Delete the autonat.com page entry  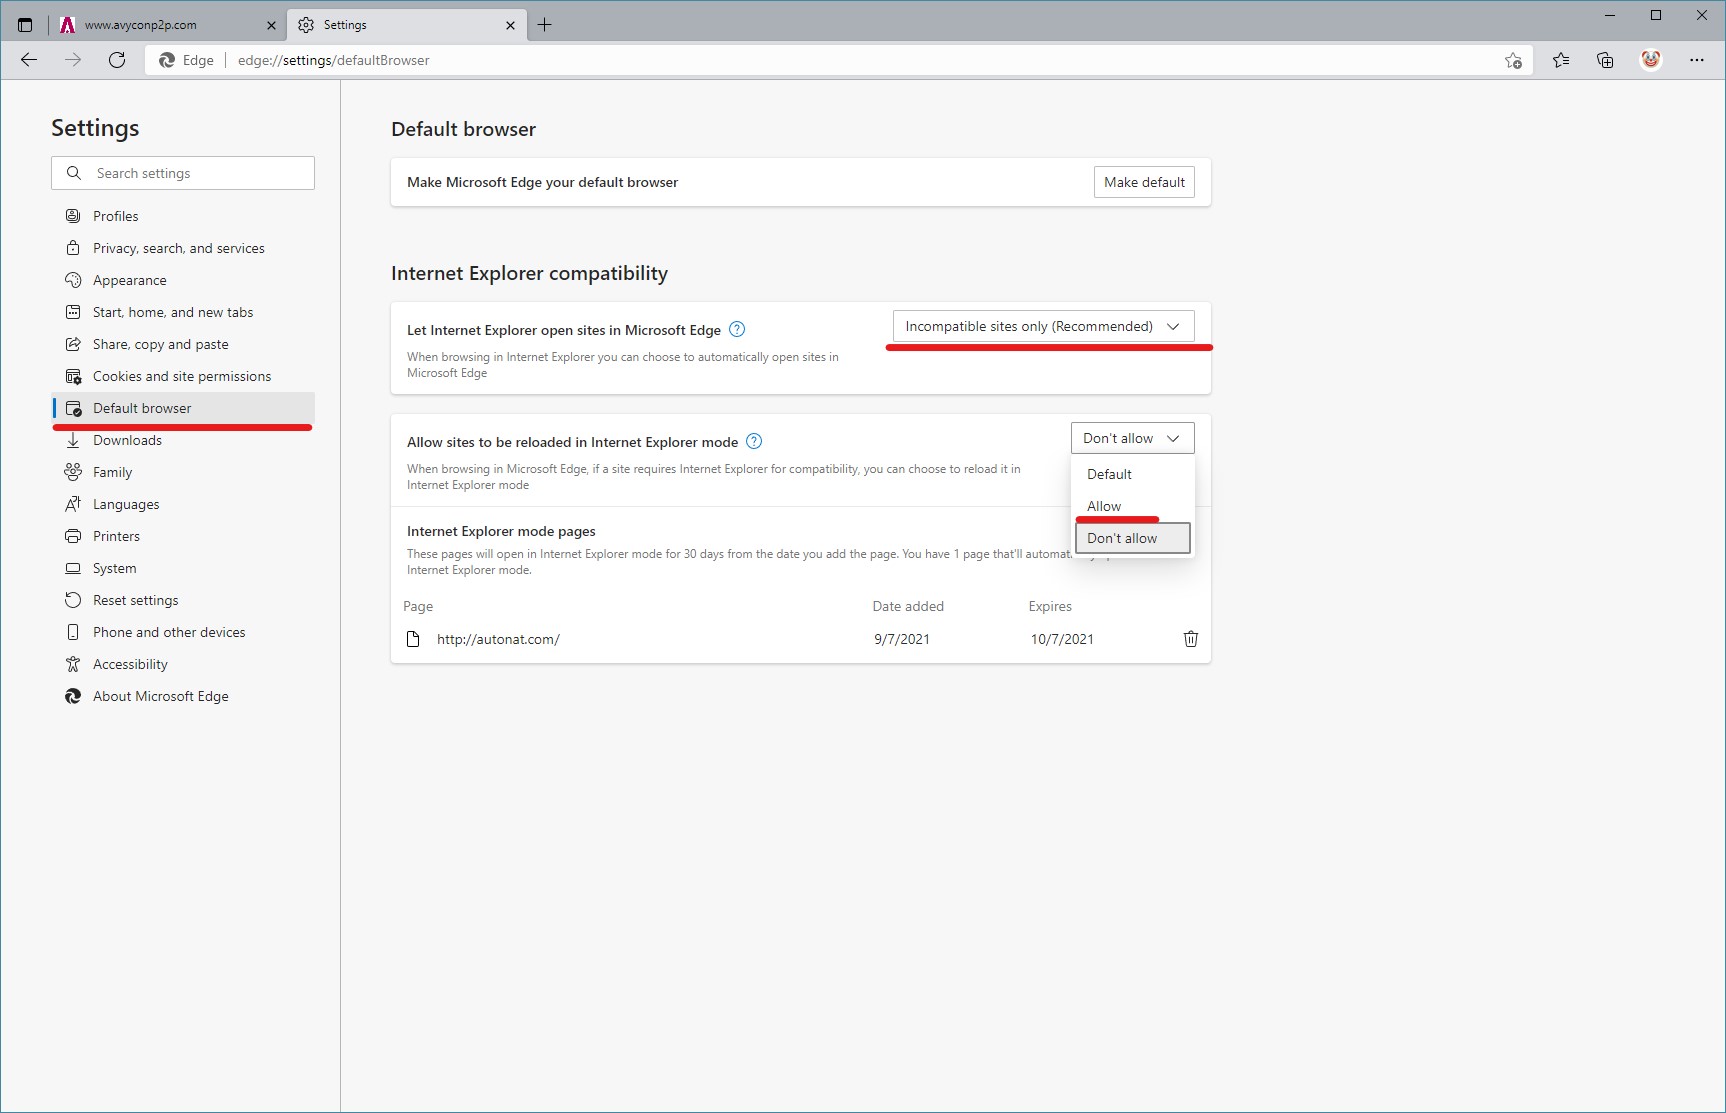(x=1190, y=639)
